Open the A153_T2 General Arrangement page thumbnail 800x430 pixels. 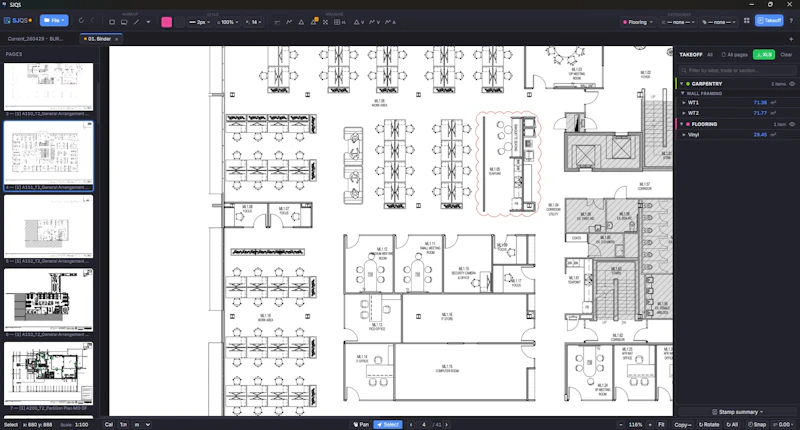point(48,300)
